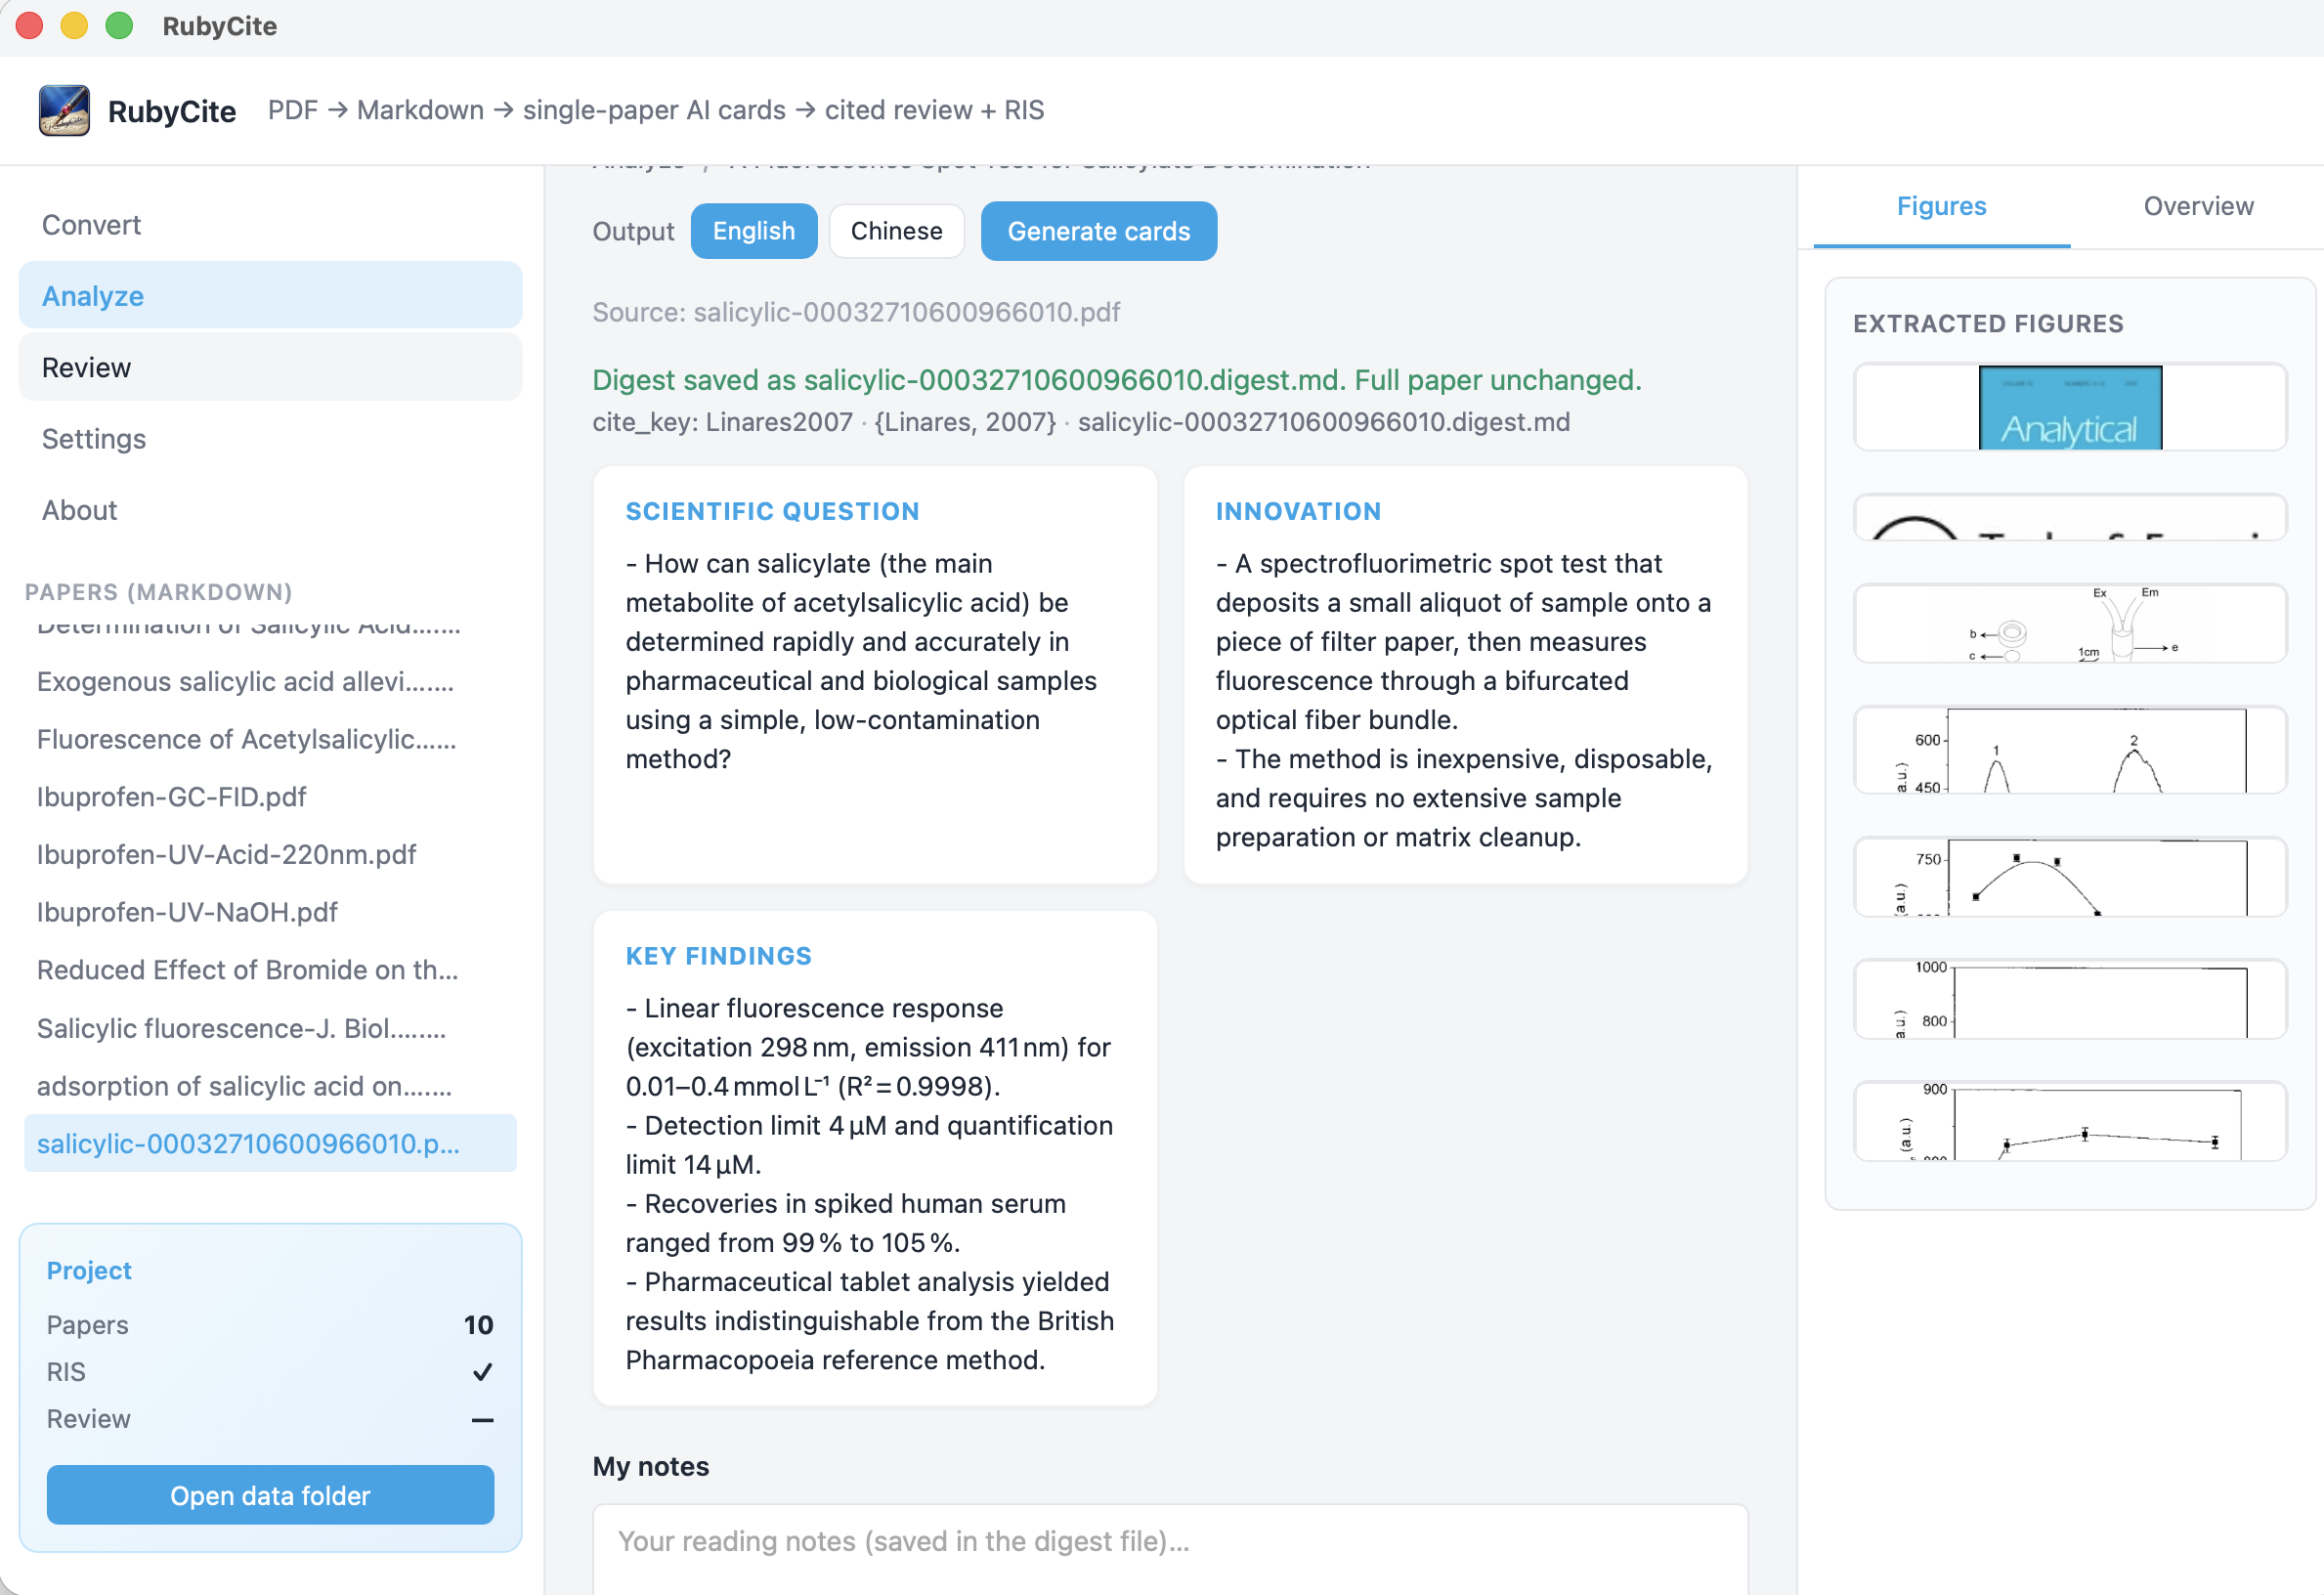Click the Project panel title
Screen dimensions: 2324x1595
(x=89, y=1270)
